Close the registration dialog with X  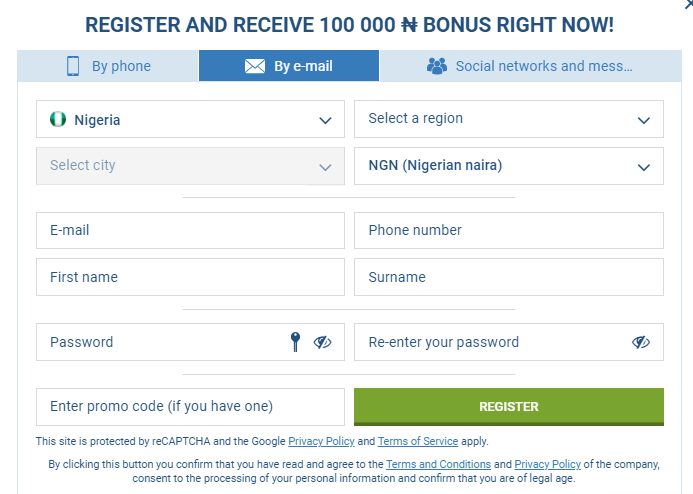(689, 4)
